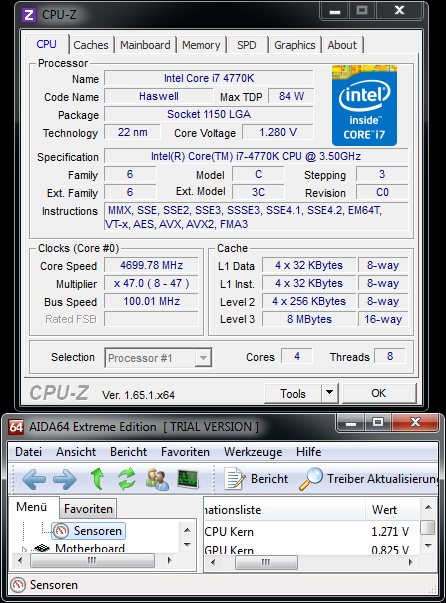The image size is (446, 603).
Task: Maximize the AIDA64 window
Action: click(378, 422)
